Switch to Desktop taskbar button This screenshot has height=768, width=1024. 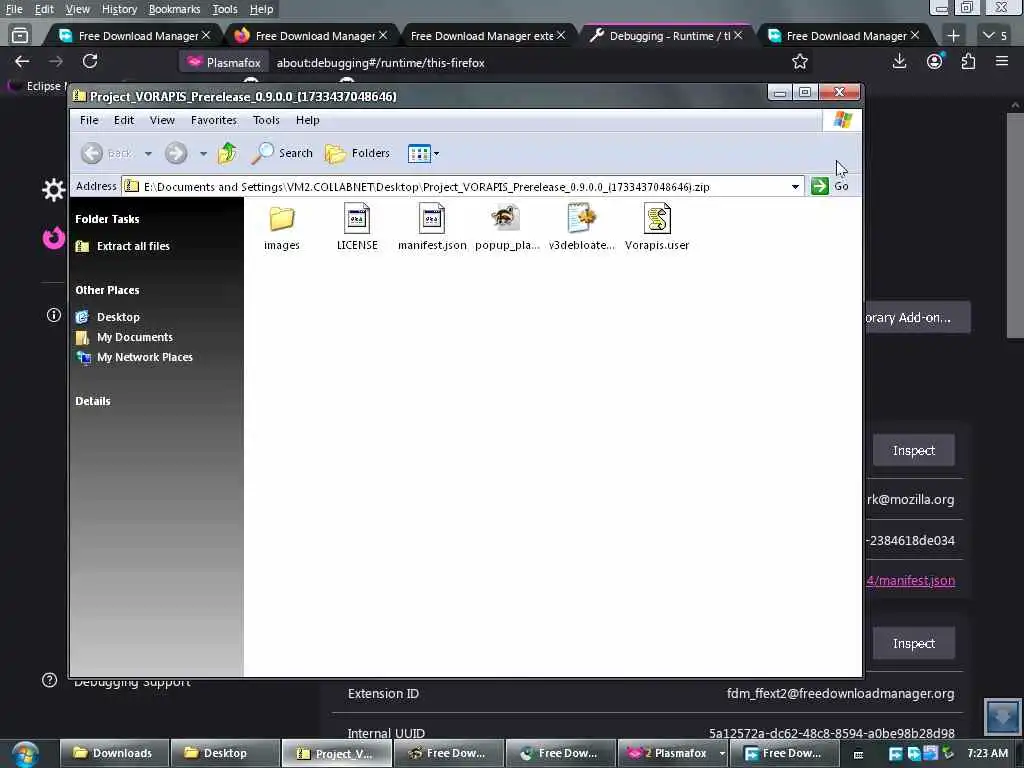click(225, 754)
